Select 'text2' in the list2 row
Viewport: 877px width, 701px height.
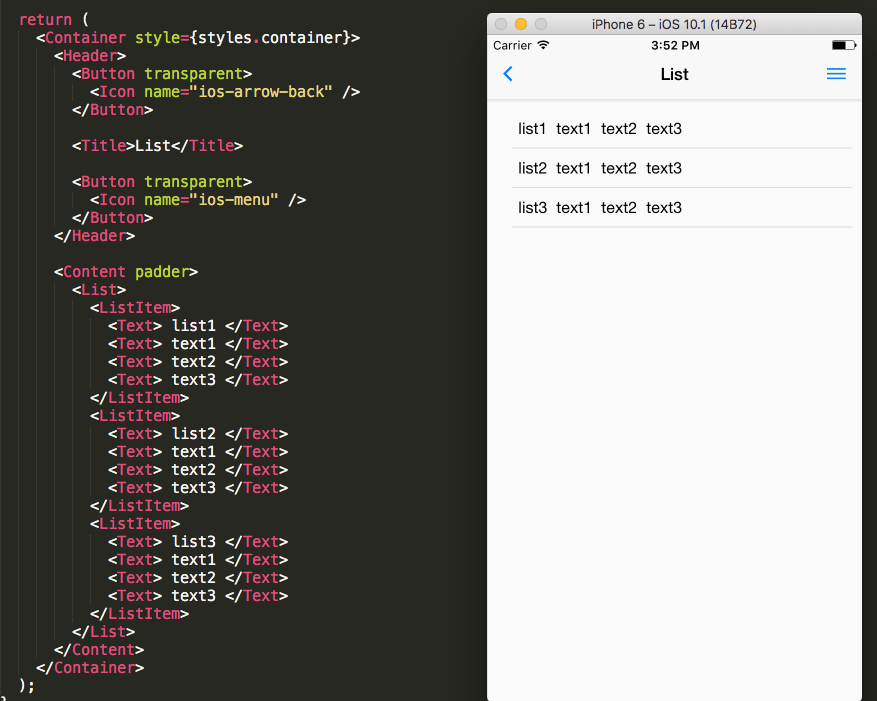point(619,168)
